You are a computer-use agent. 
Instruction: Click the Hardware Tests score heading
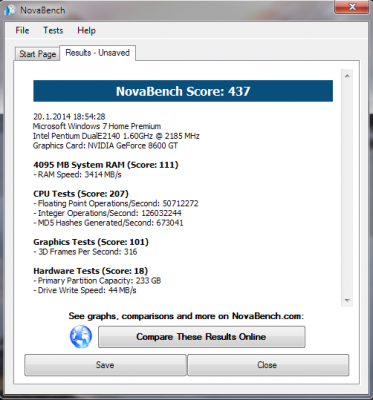(x=90, y=271)
